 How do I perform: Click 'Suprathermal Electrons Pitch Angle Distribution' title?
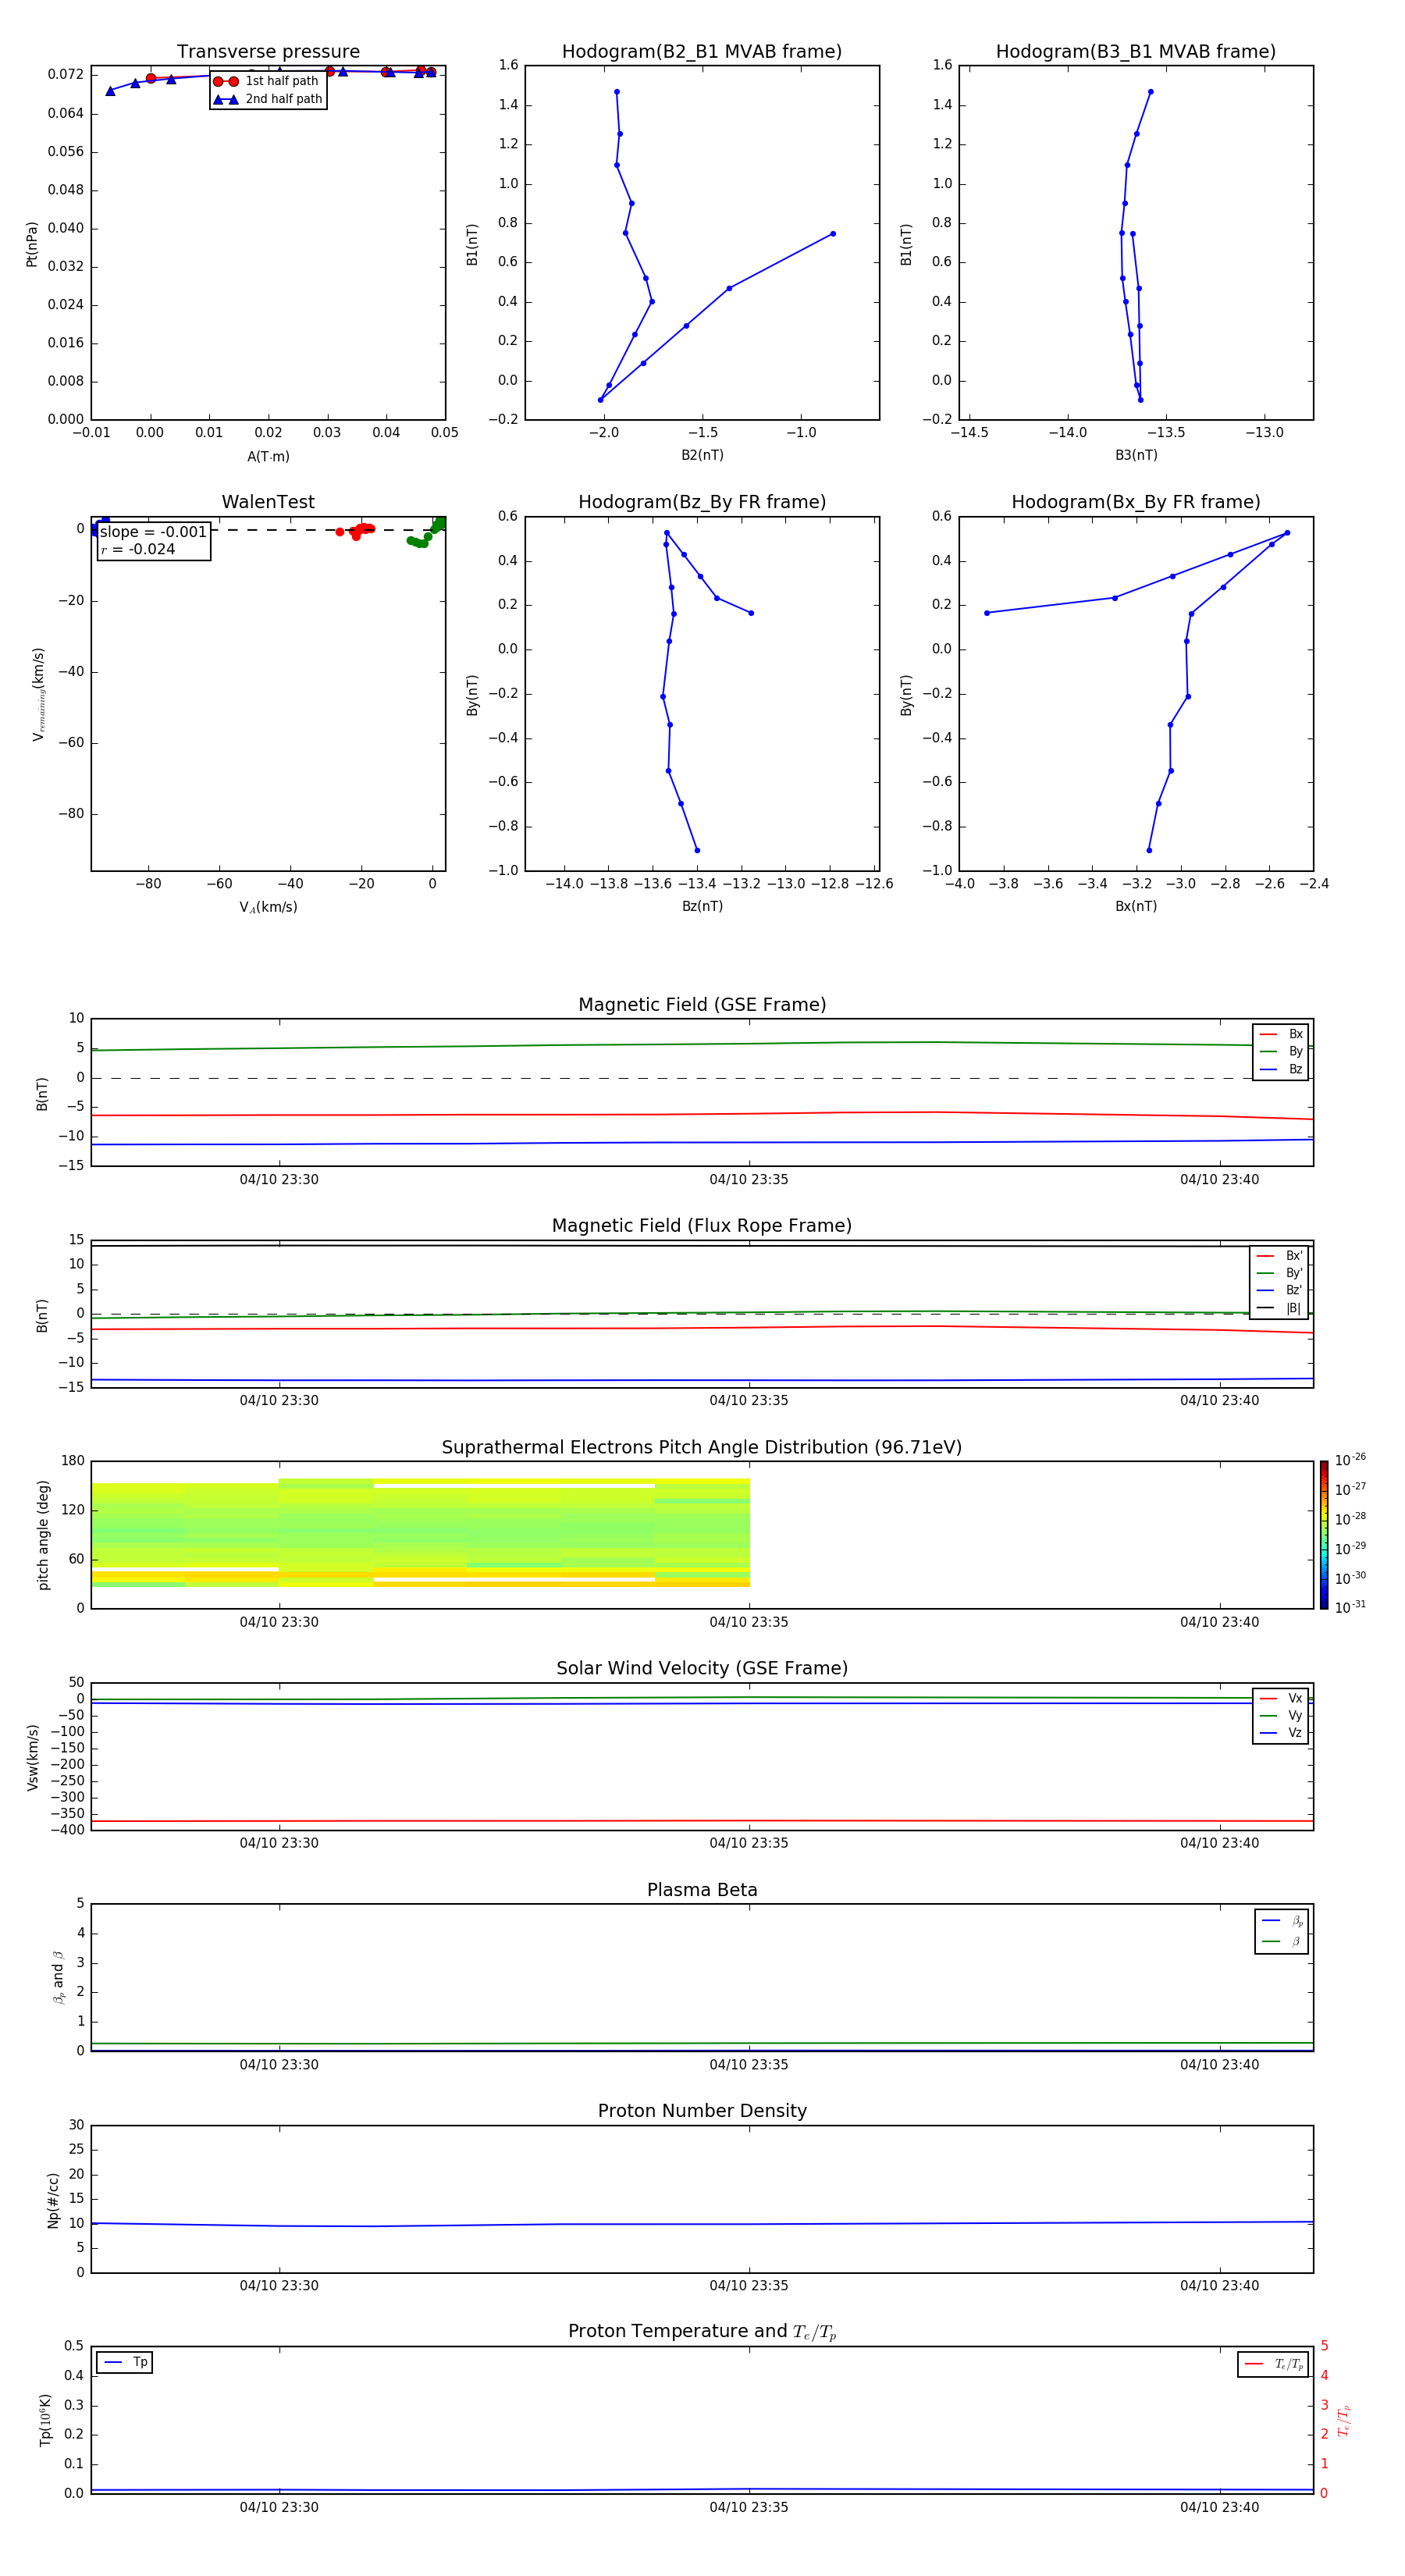(x=702, y=1448)
